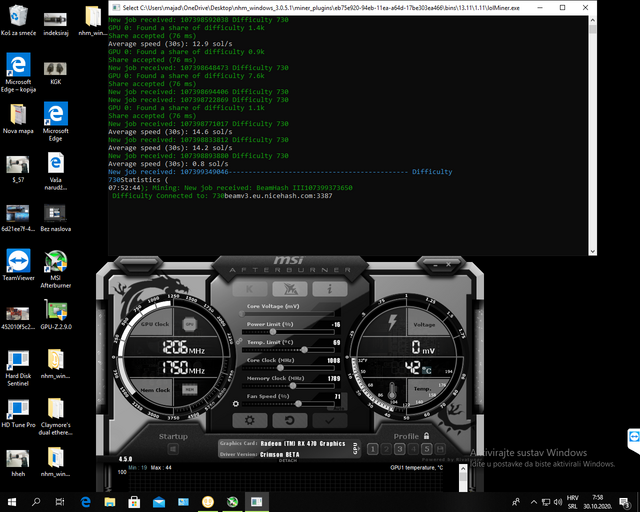
Task: Click the lolMiner console title bar icon
Action: tap(116, 7)
